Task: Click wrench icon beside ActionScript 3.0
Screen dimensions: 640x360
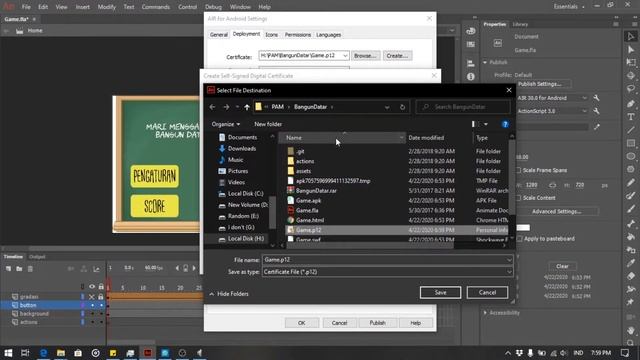Action: [596, 111]
